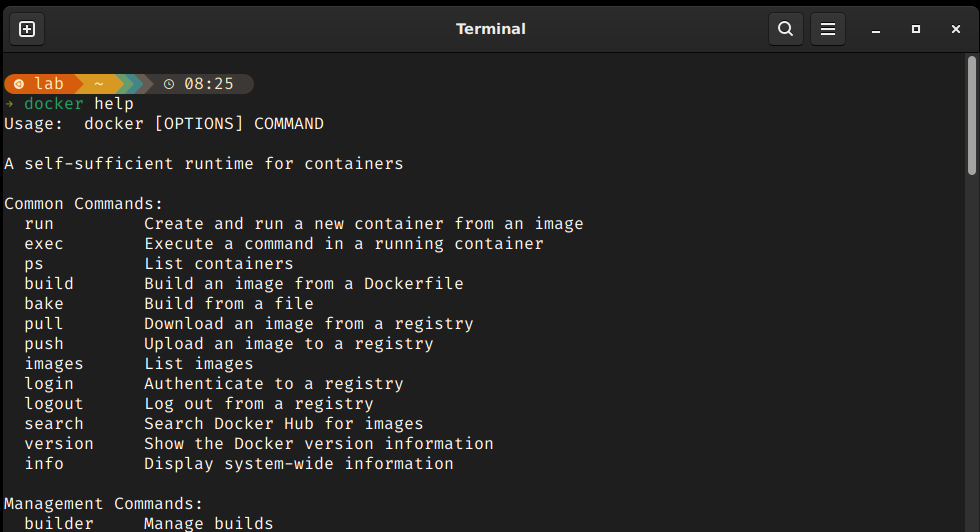The image size is (980, 532).
Task: Open the hamburger main menu
Action: pos(828,29)
